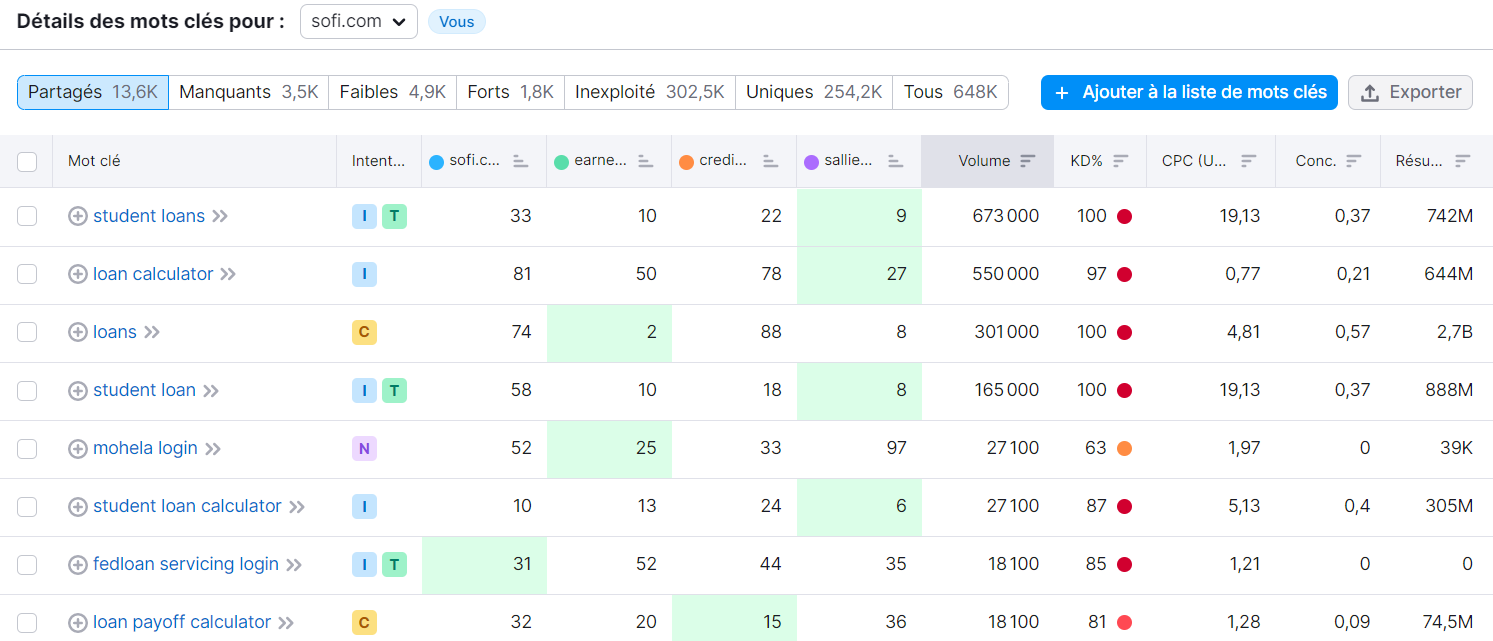Click 'Ajouter à la liste de mots clés' button
The image size is (1493, 641).
click(1189, 92)
